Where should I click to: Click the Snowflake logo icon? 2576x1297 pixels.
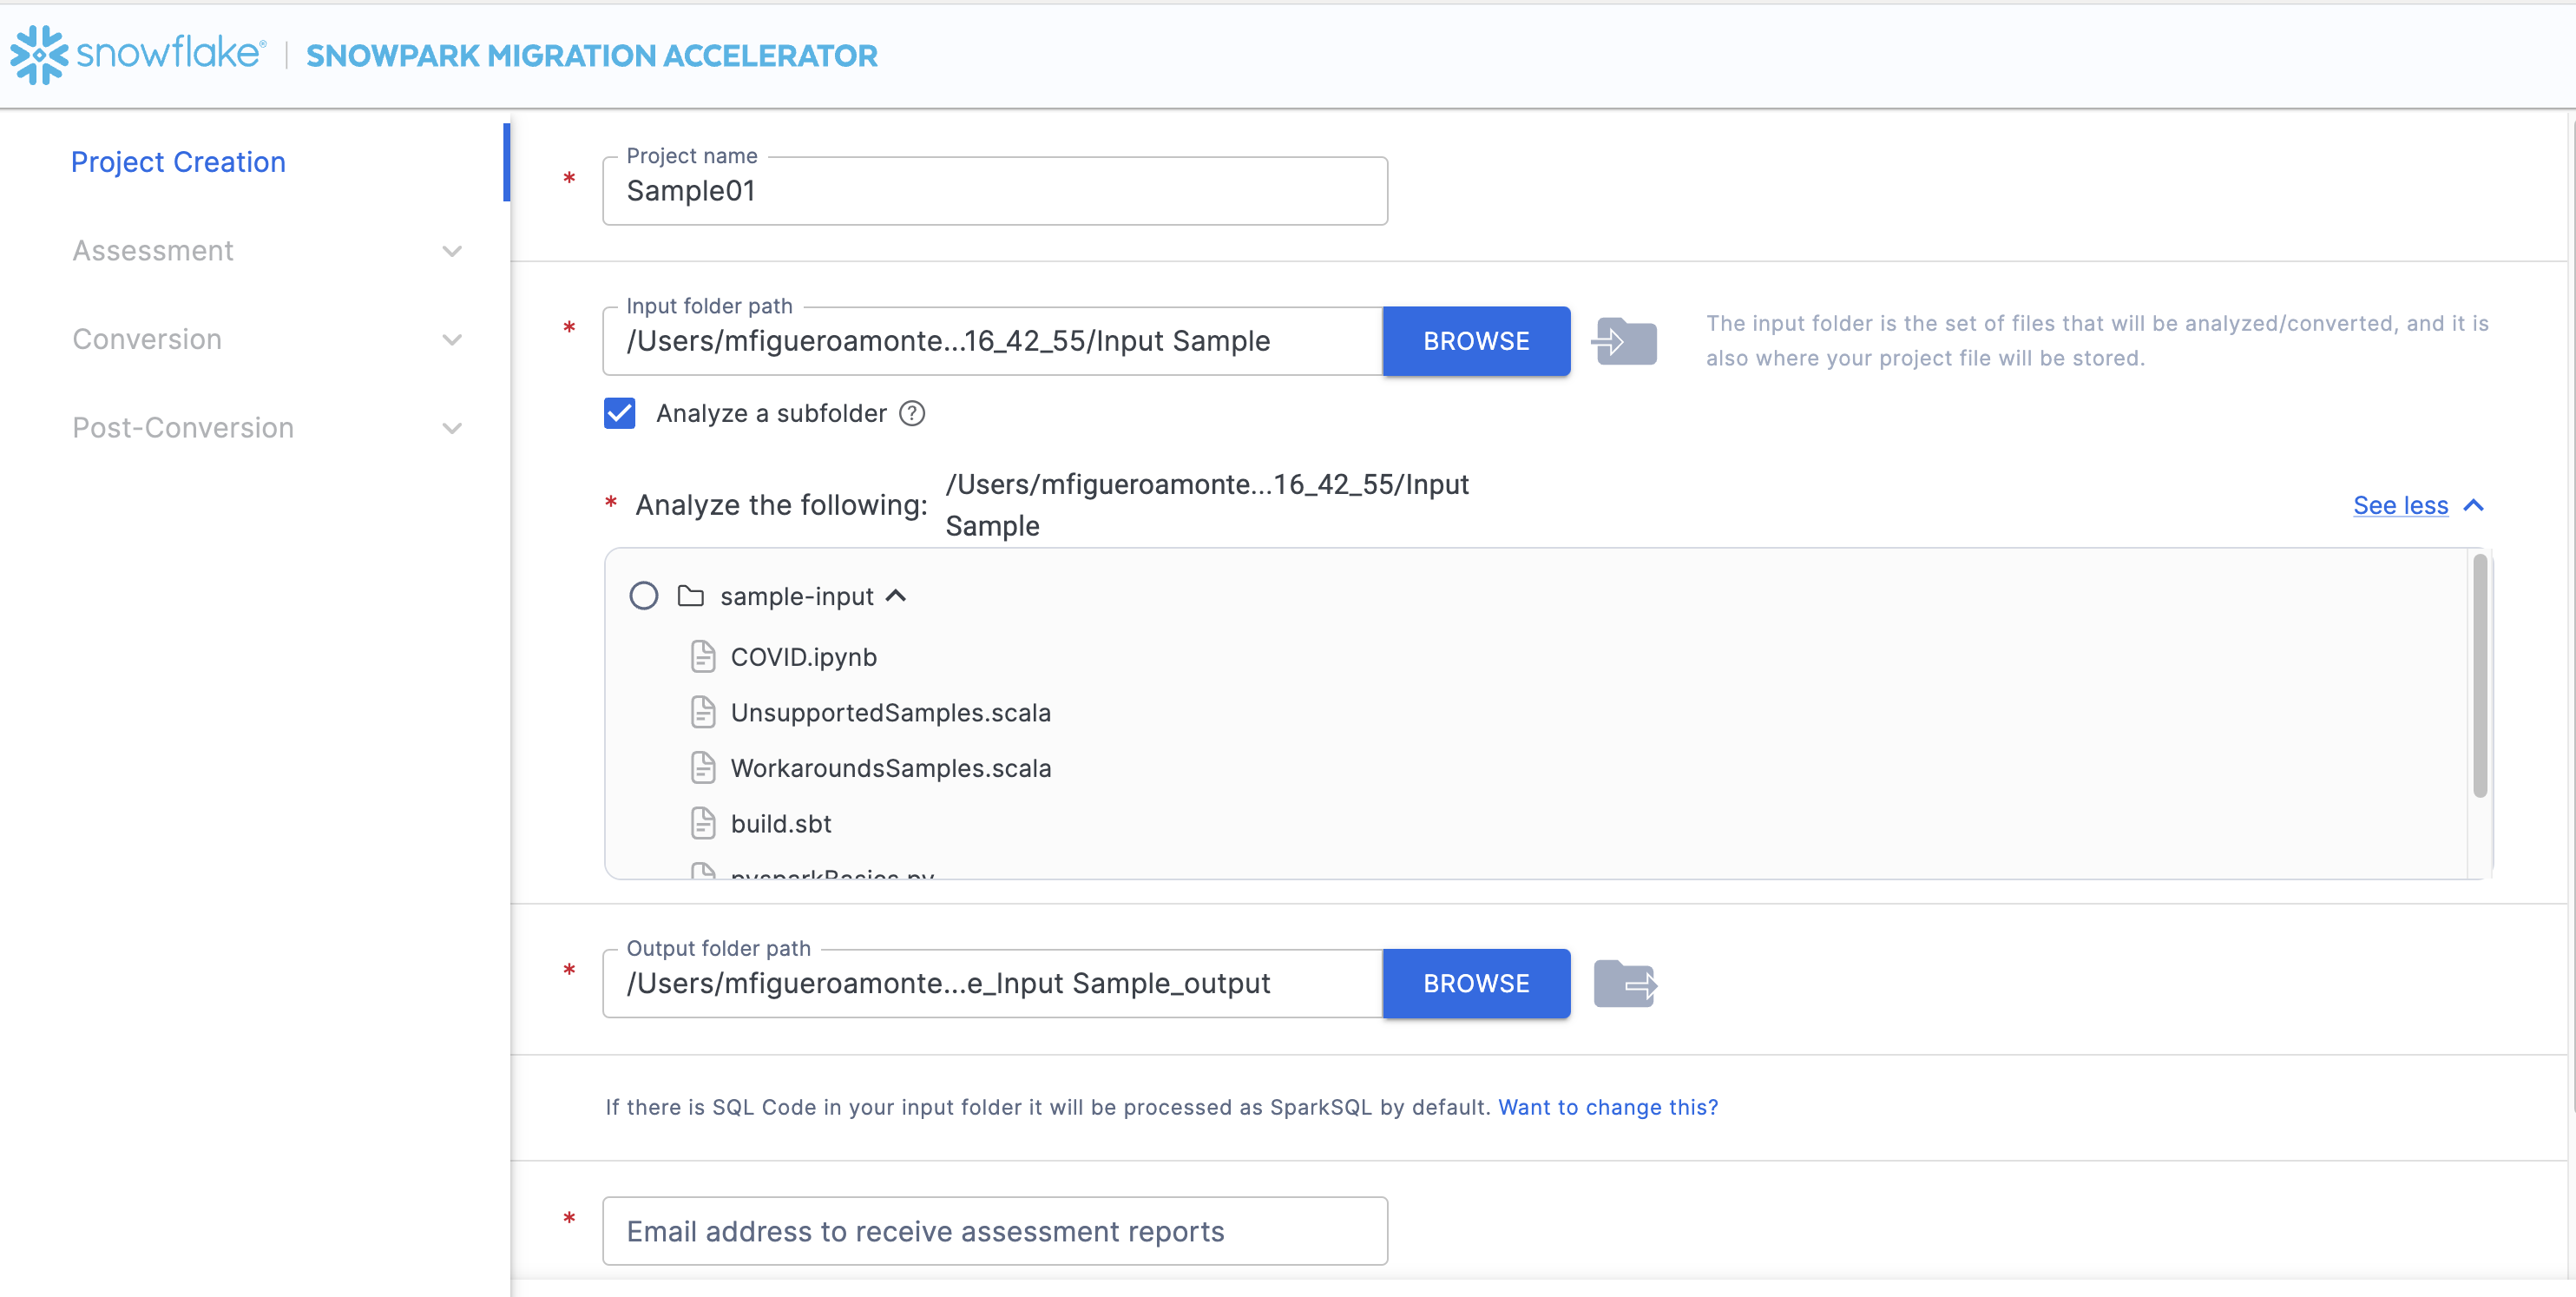38,54
